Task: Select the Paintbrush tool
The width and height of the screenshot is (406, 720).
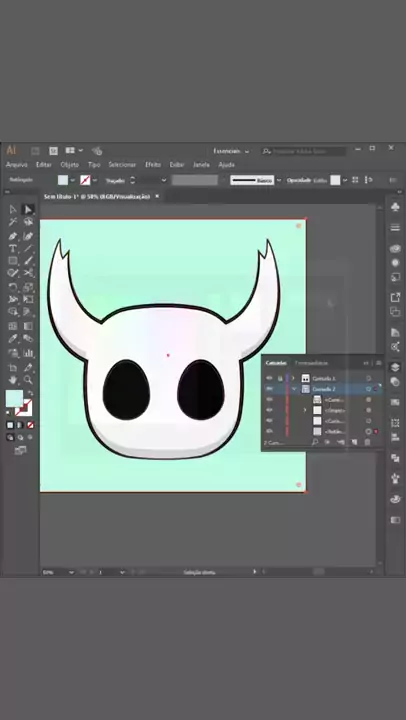Action: coord(28,261)
